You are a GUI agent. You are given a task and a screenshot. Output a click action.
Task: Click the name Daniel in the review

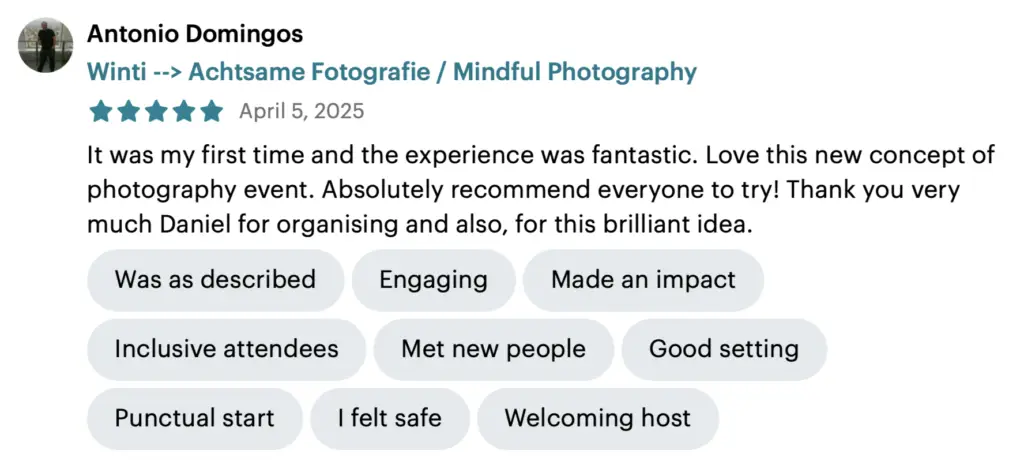[196, 226]
